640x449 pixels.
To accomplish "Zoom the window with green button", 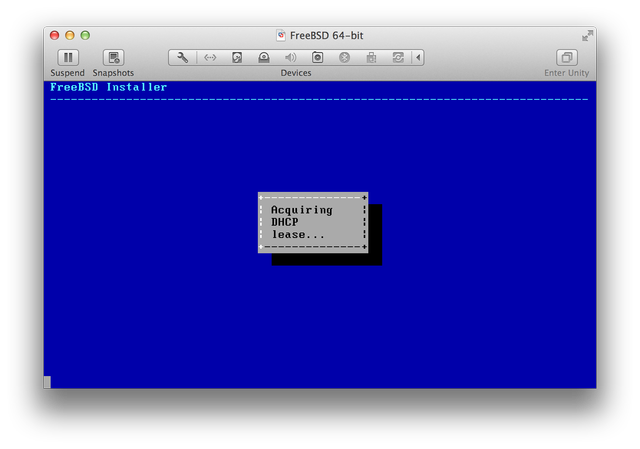I will pos(85,36).
